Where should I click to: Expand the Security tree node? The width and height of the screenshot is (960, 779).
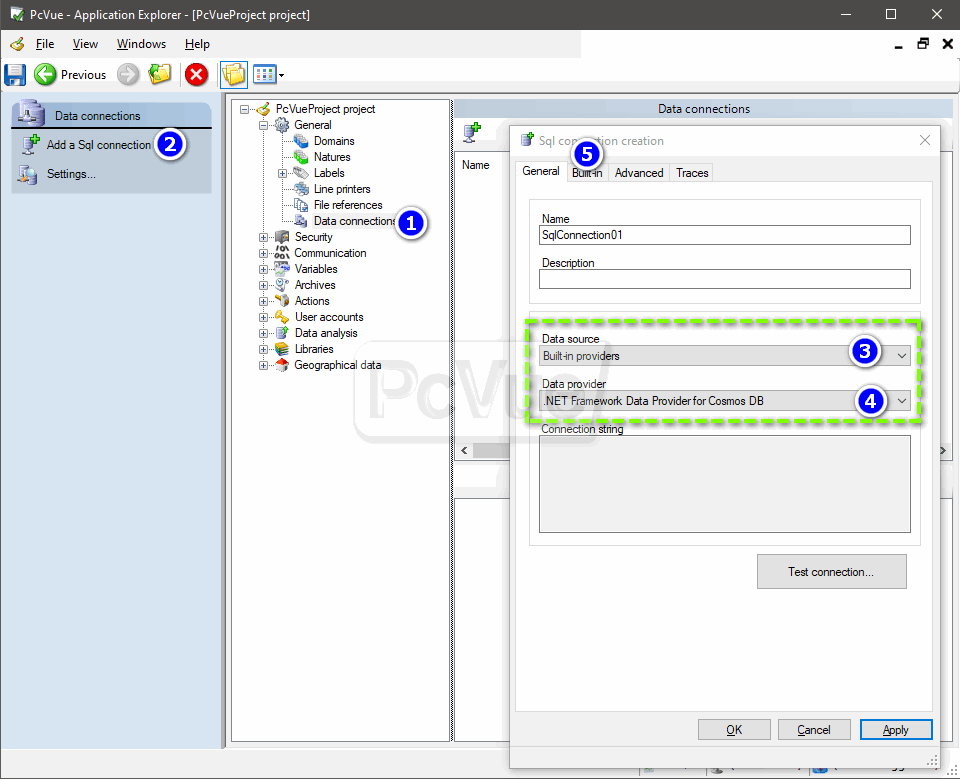[264, 237]
